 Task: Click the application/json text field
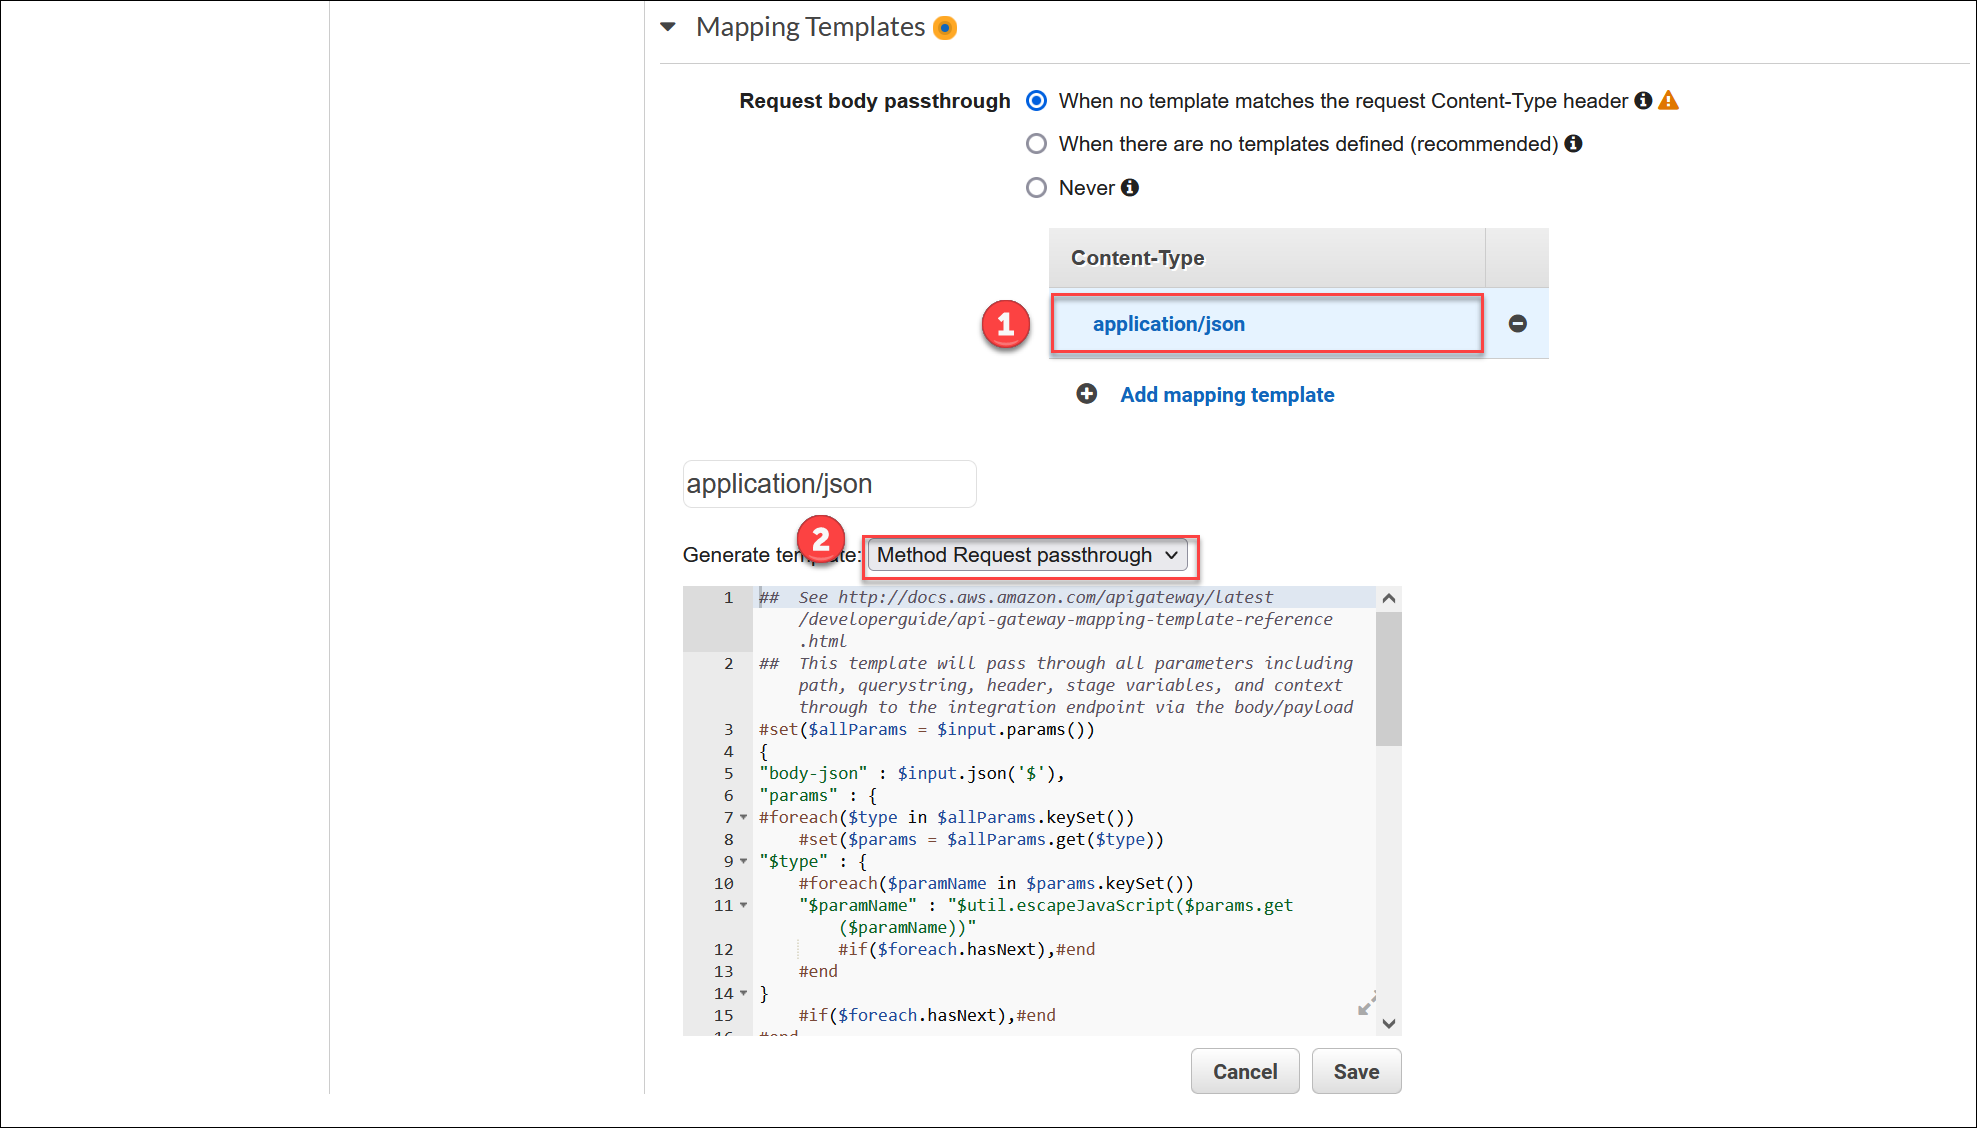pyautogui.click(x=829, y=484)
